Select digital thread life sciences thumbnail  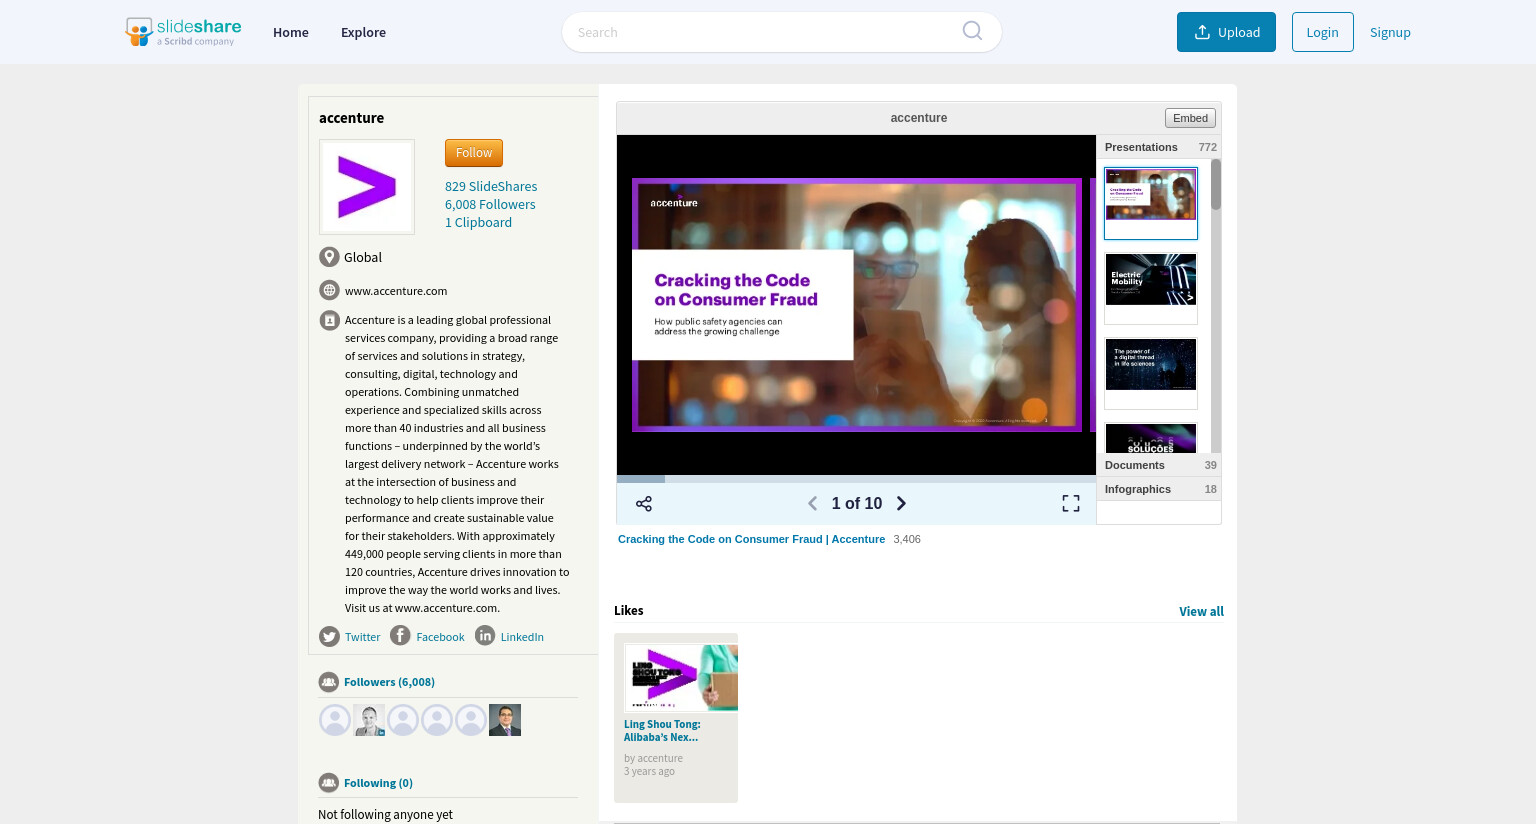point(1151,373)
